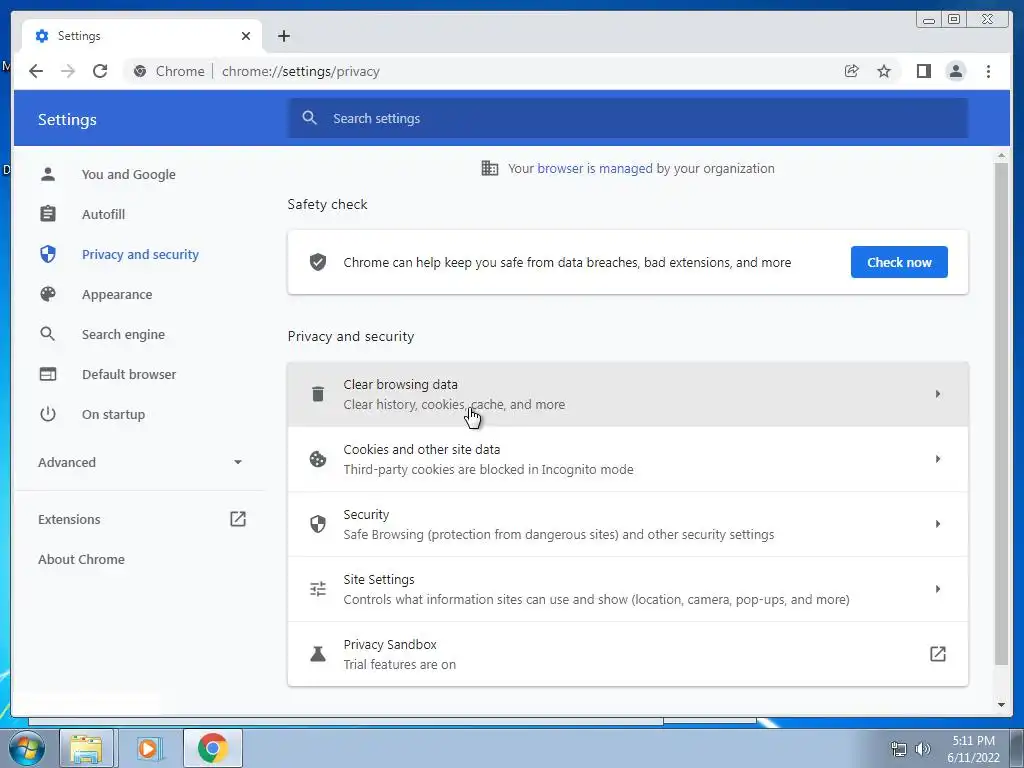Click the cookie icon
Image resolution: width=1024 pixels, height=768 pixels.
click(x=317, y=459)
